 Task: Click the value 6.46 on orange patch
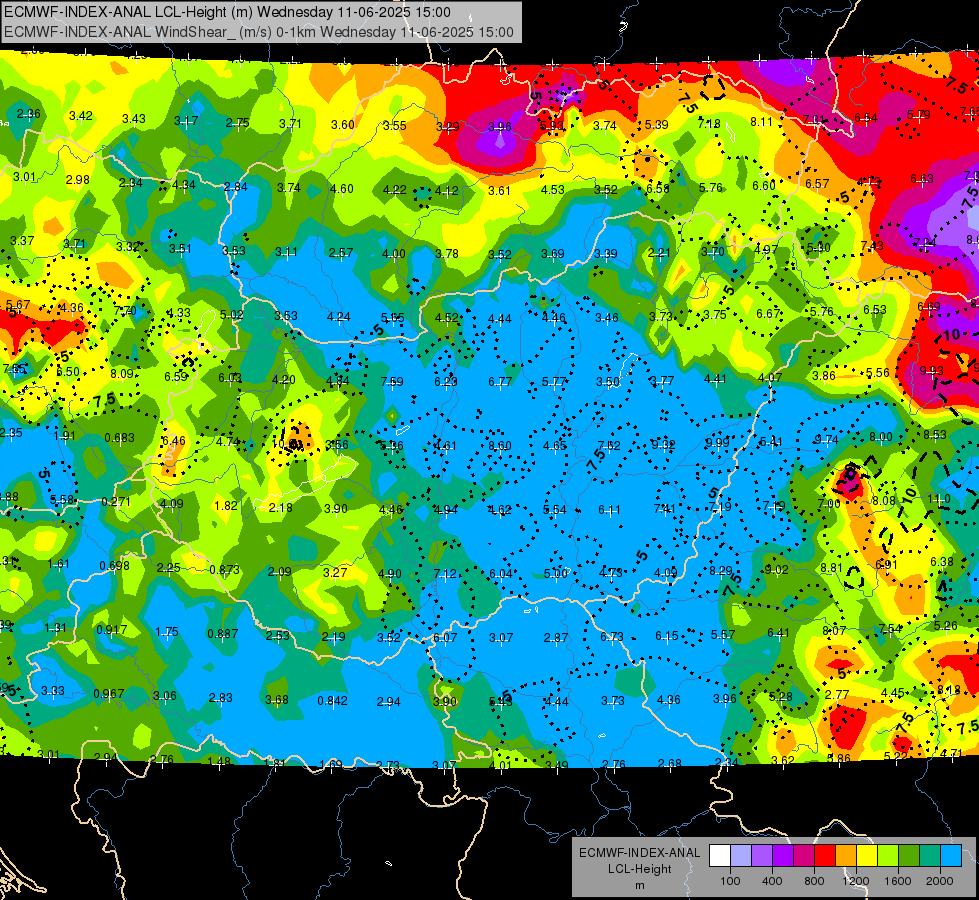point(174,440)
